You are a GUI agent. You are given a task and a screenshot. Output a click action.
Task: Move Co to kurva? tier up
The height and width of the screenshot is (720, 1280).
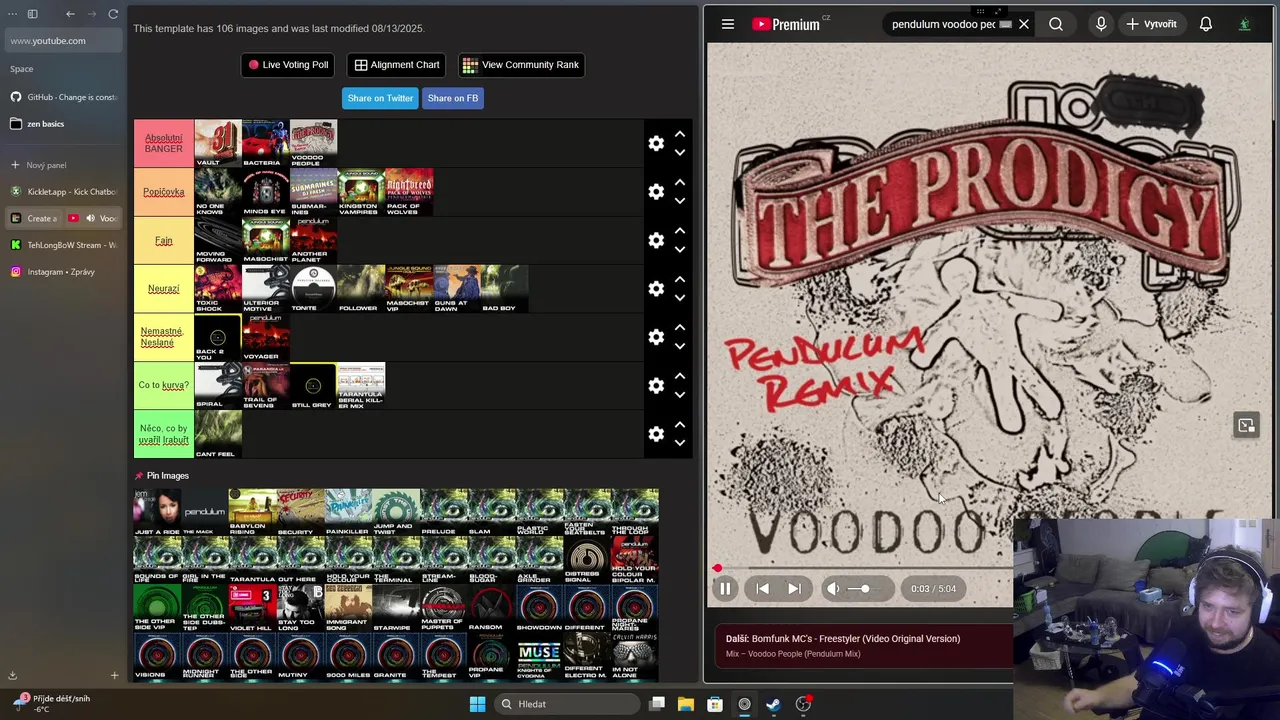tap(680, 376)
